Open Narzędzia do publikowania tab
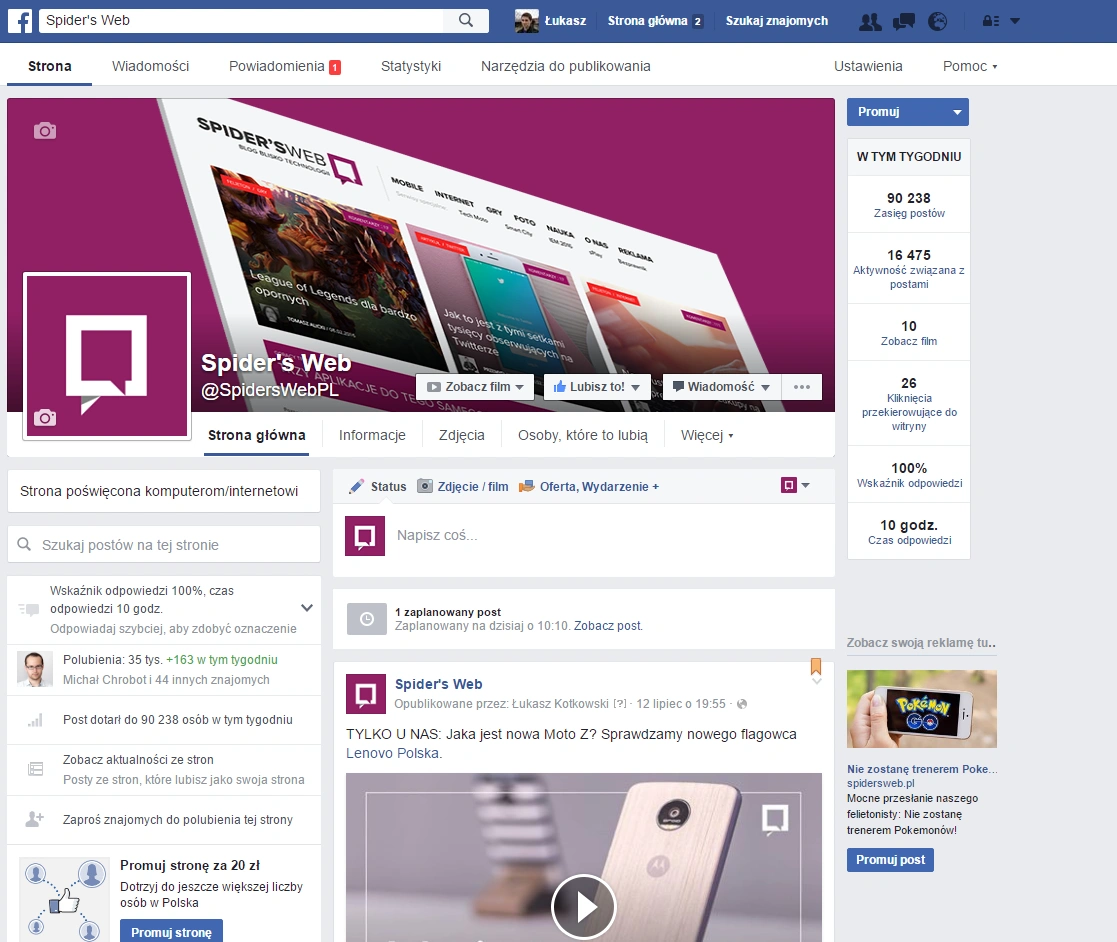The height and width of the screenshot is (942, 1117). (566, 66)
